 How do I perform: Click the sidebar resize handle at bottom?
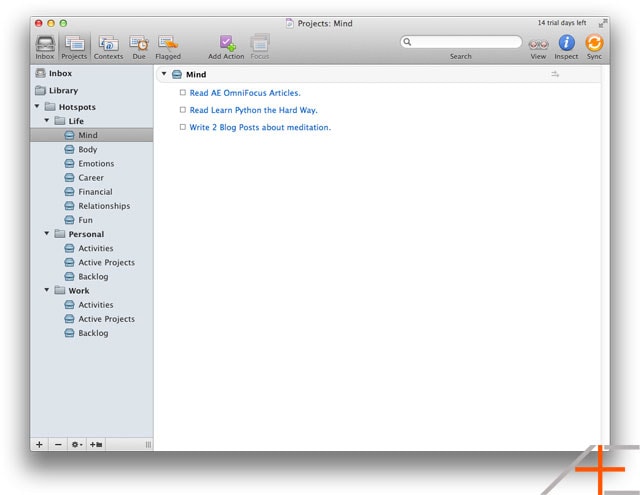pos(148,444)
